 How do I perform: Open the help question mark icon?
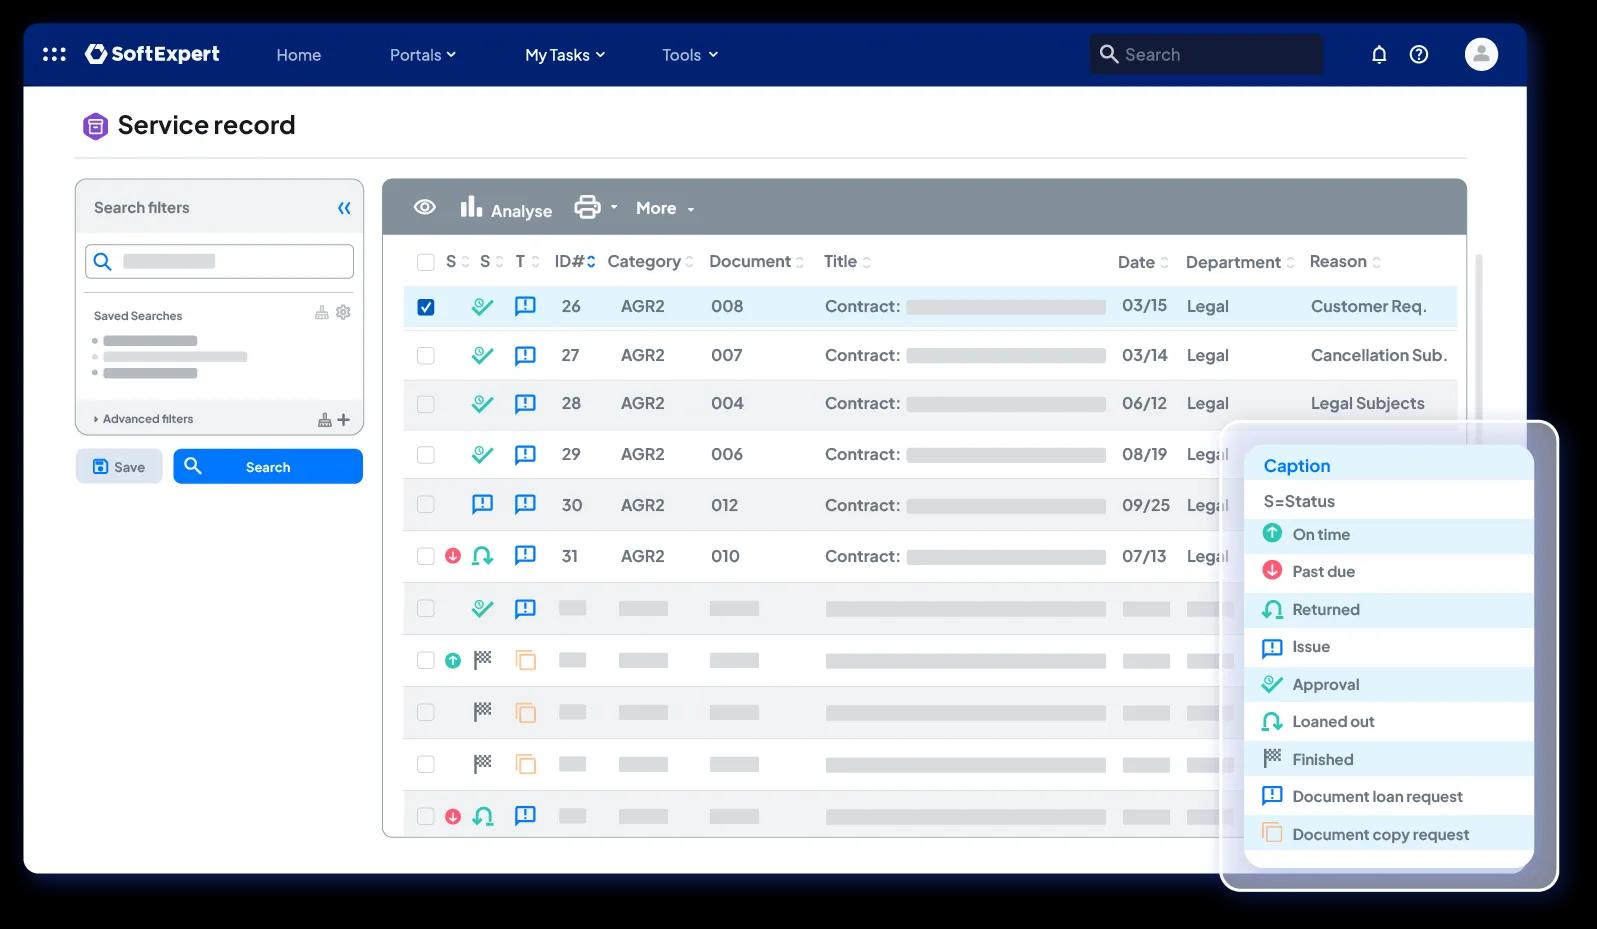(1419, 54)
